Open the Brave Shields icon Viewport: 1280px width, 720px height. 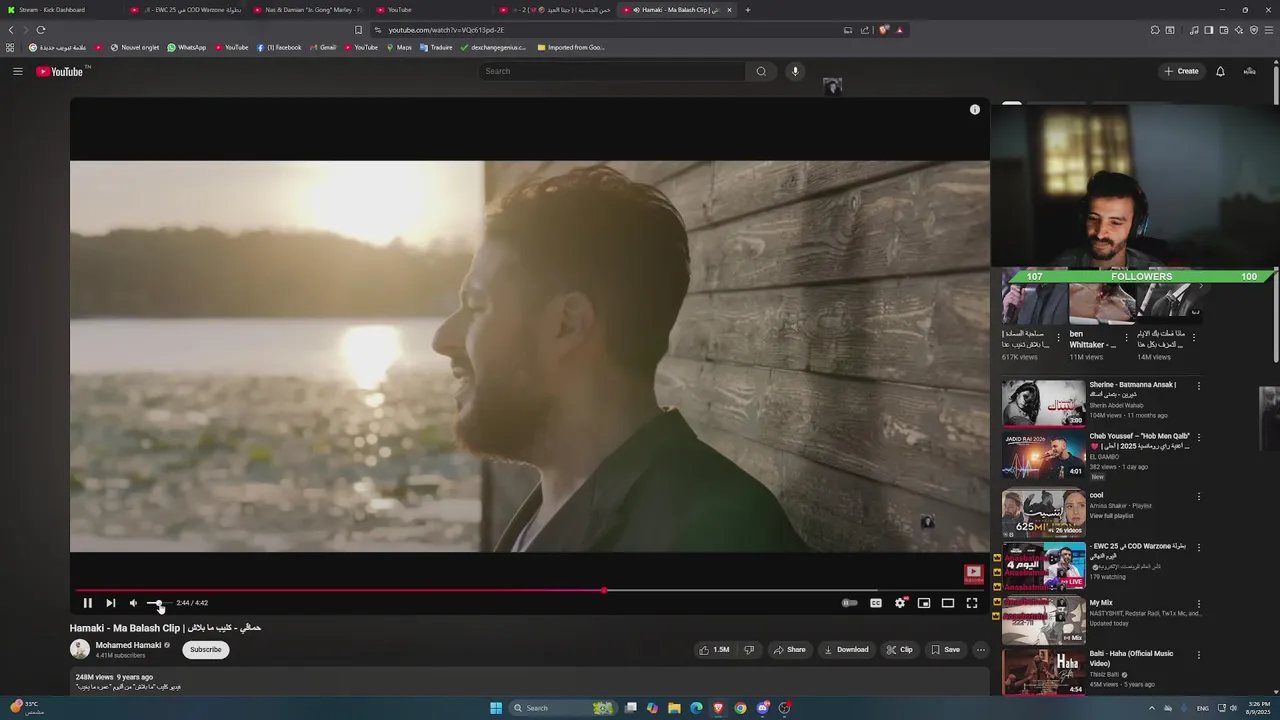point(884,30)
